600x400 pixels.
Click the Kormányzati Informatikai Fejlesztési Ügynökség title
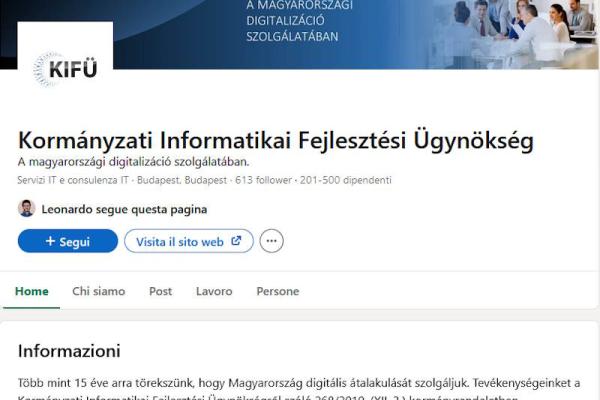[x=276, y=140]
